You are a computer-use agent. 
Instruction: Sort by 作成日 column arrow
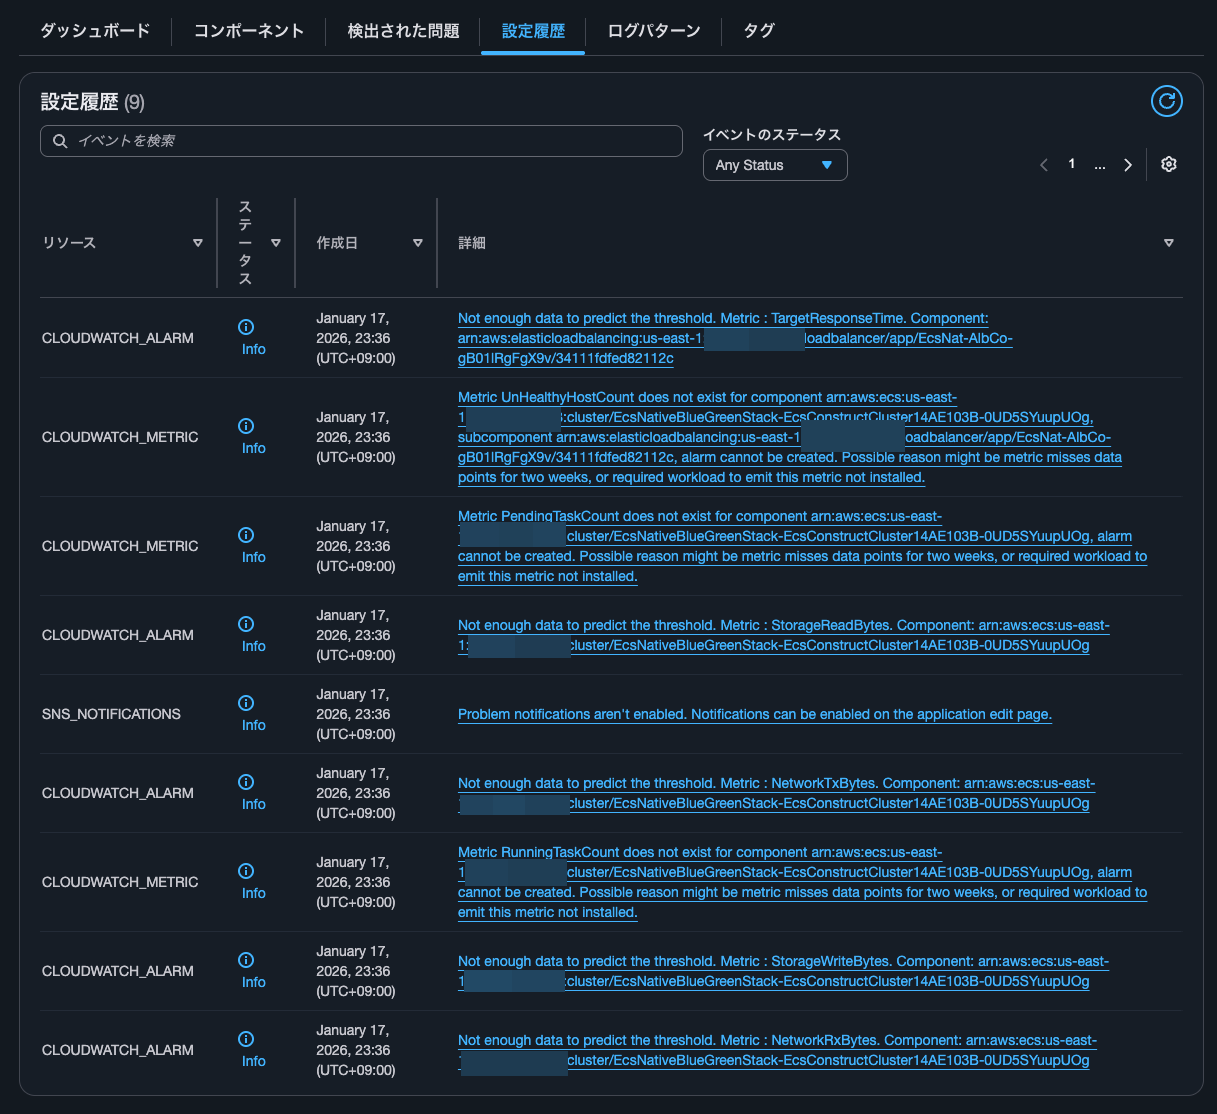pos(418,243)
